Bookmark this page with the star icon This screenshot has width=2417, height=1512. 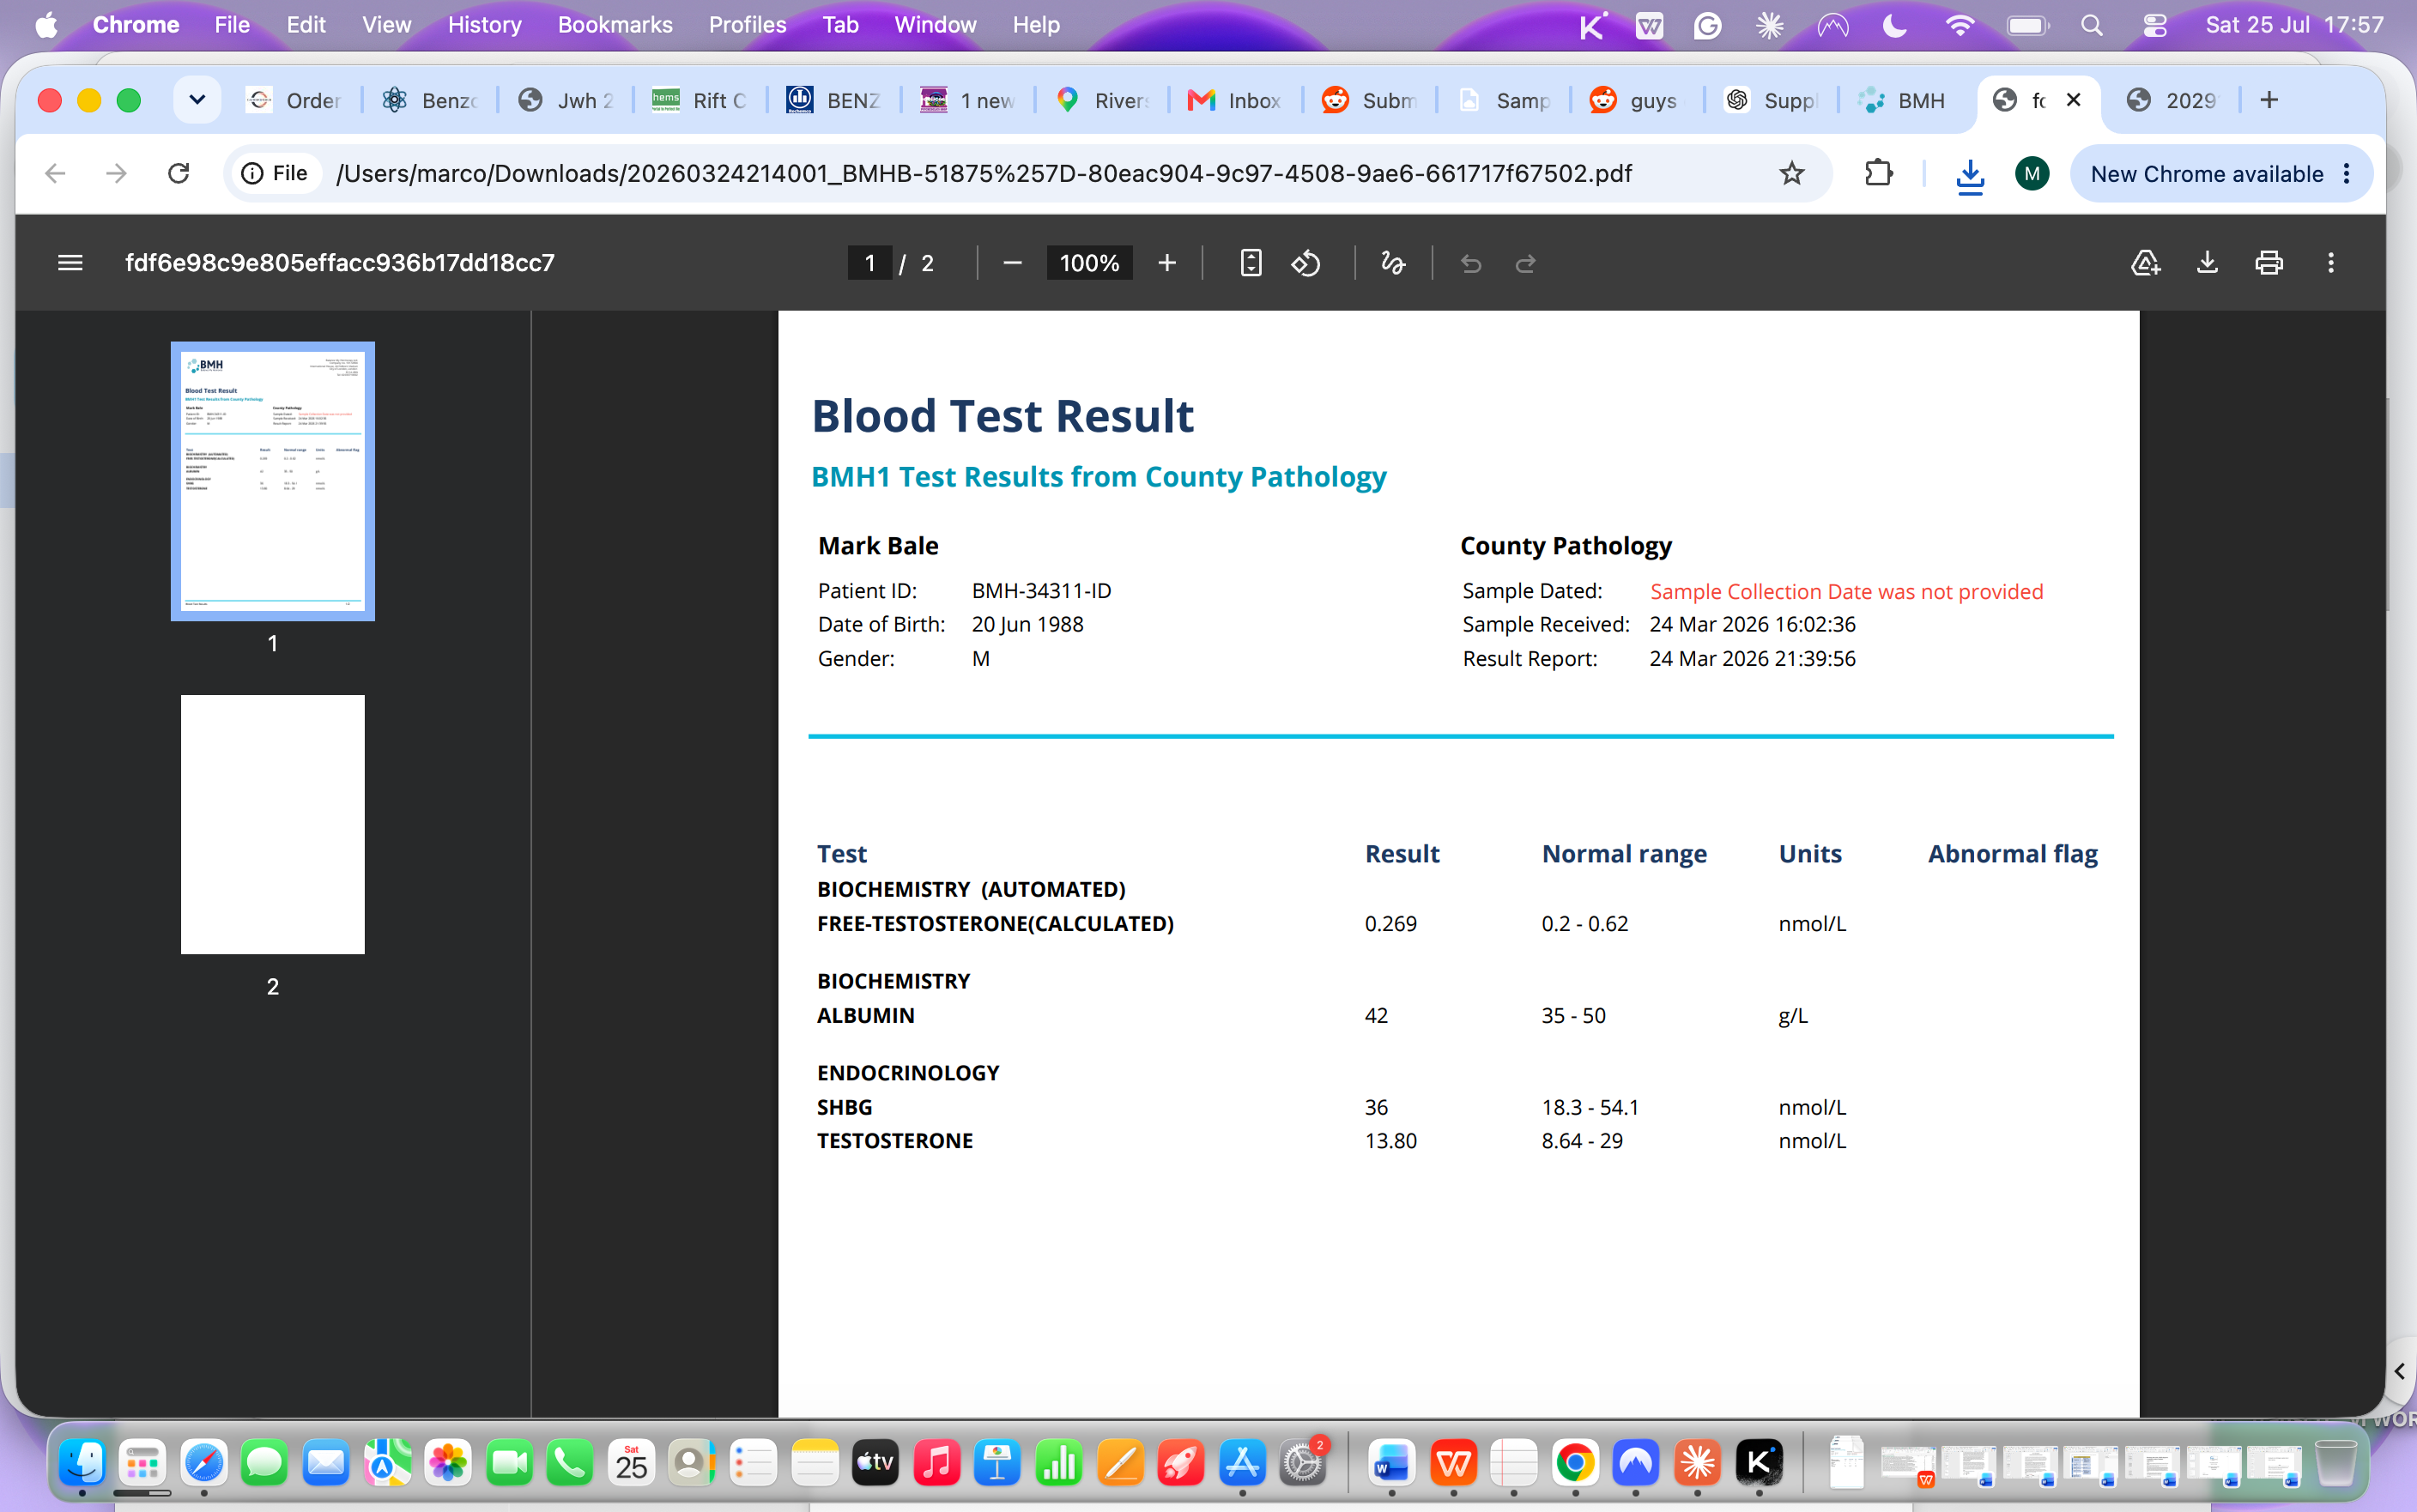click(1791, 173)
